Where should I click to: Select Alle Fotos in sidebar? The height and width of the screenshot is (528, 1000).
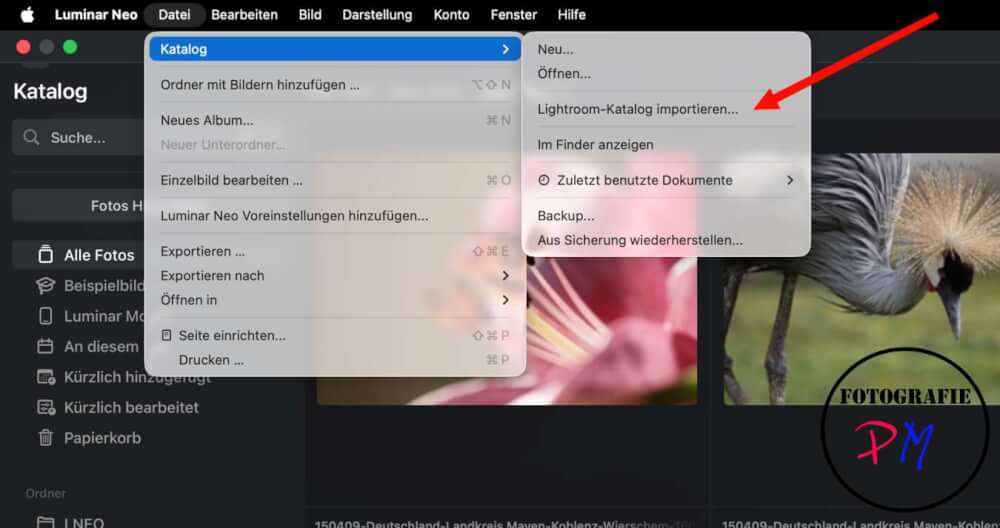click(x=80, y=256)
